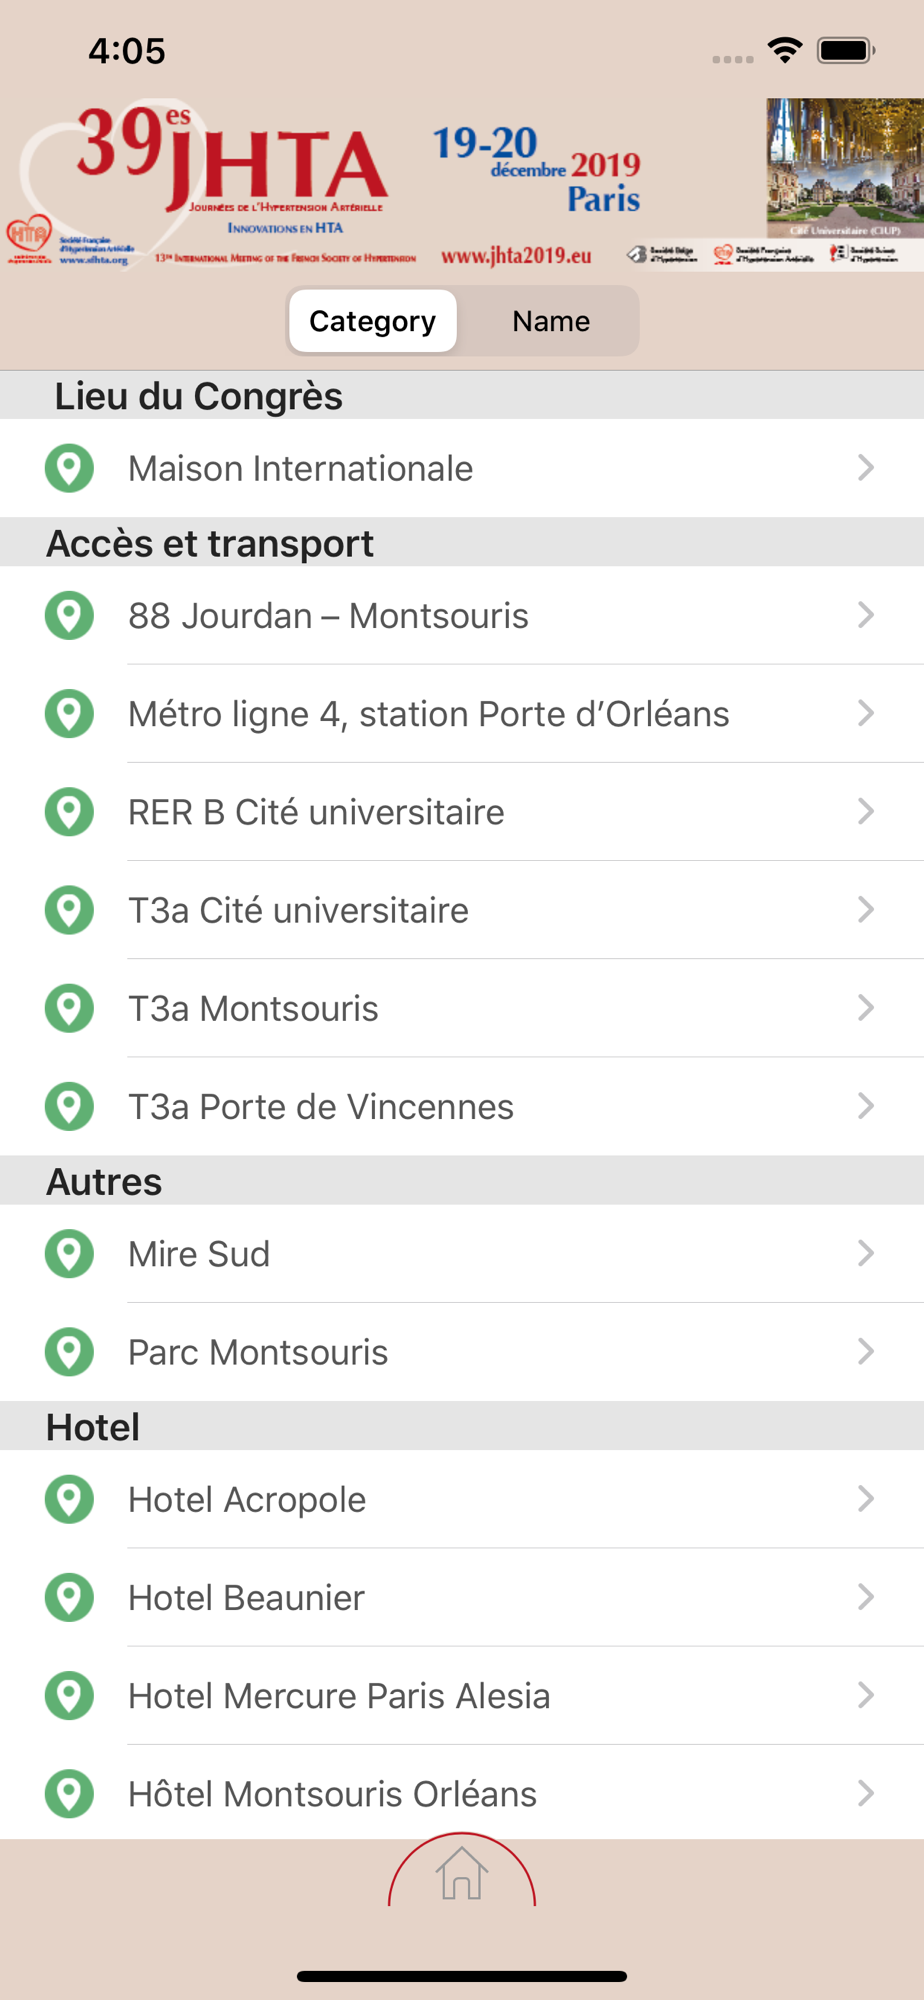This screenshot has width=924, height=2000.
Task: Open chevron for 88 Jourdan – Montsouris
Action: (866, 615)
